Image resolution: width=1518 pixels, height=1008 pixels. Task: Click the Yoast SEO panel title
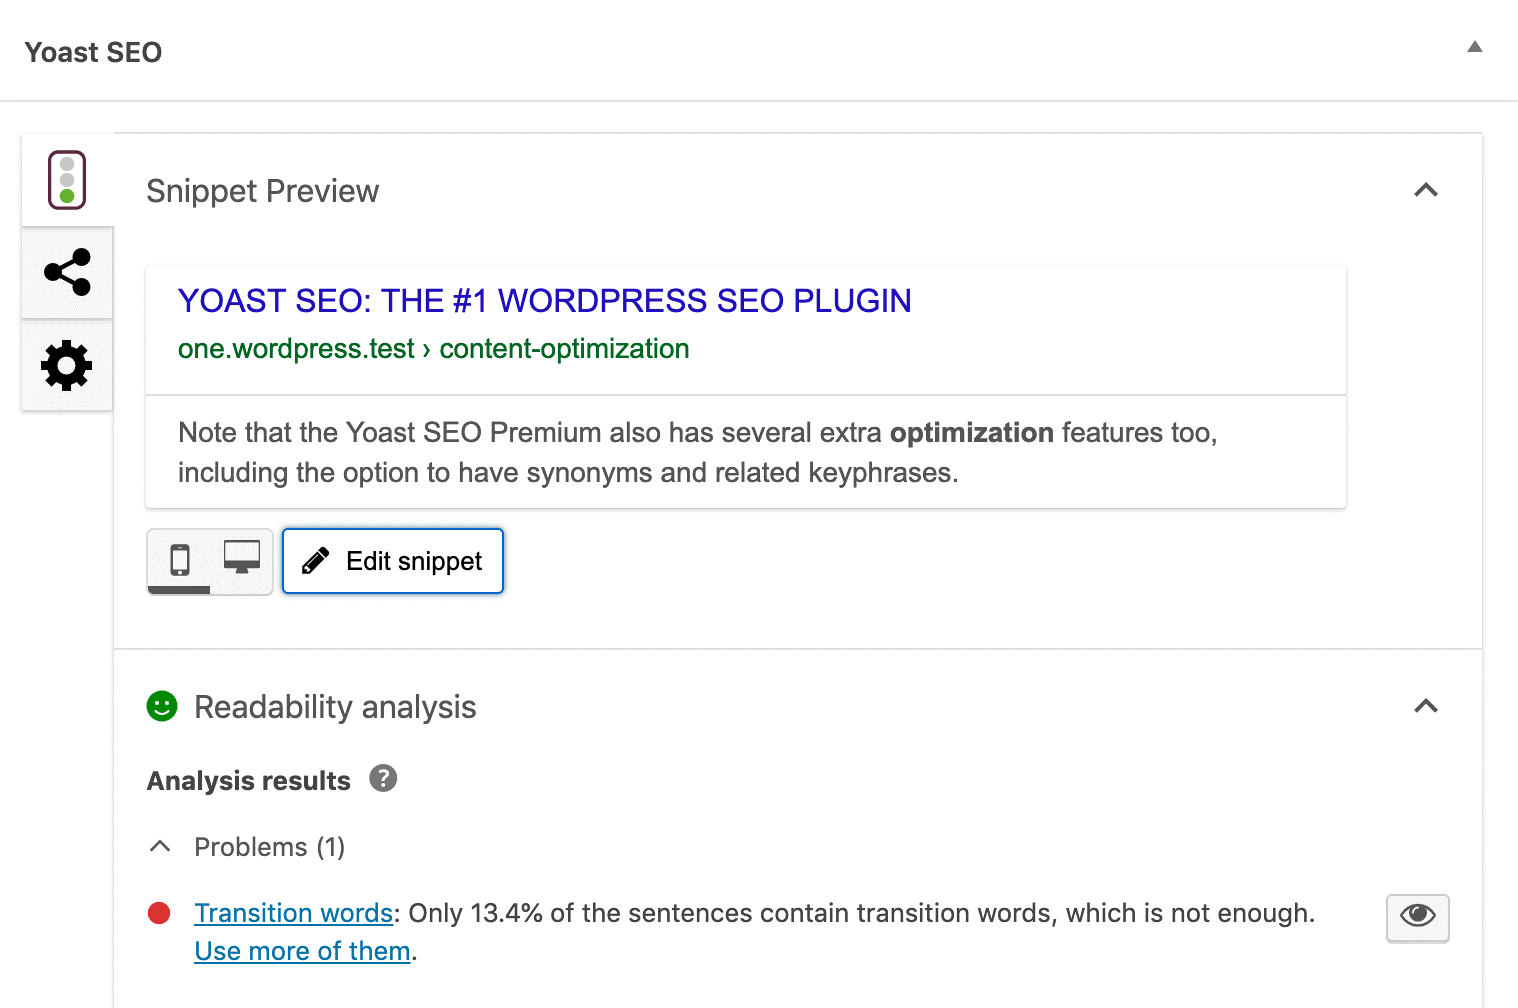pos(93,52)
